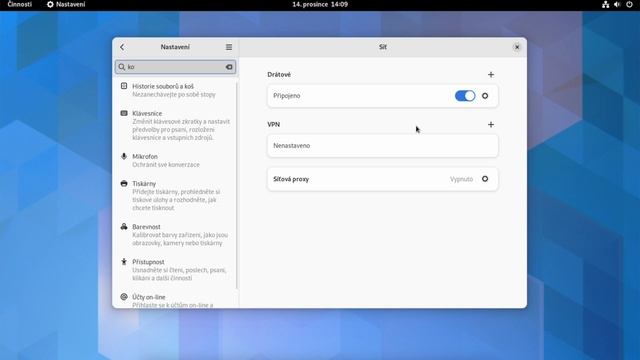
Task: Click the accessibility icon beside Přístupnost
Action: pos(124,262)
